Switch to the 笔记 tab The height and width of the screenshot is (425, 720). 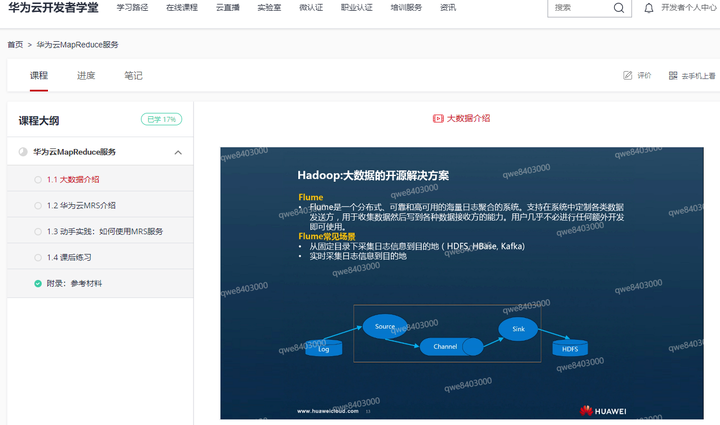click(134, 75)
